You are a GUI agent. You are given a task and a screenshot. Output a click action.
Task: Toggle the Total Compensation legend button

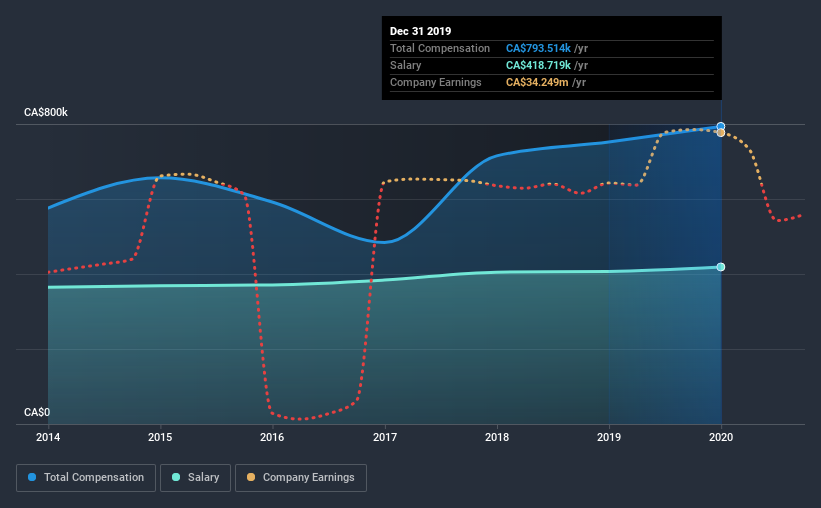86,478
